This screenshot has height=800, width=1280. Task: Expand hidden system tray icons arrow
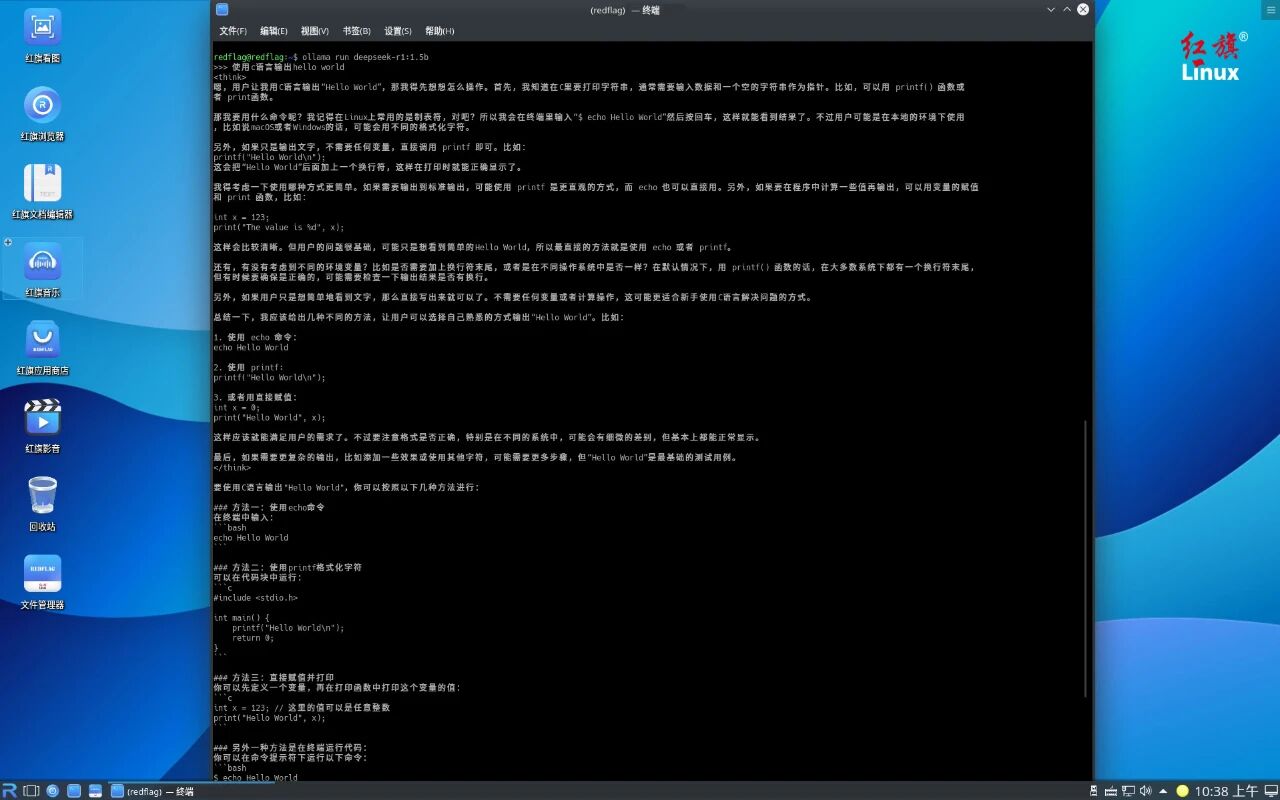[x=1163, y=791]
